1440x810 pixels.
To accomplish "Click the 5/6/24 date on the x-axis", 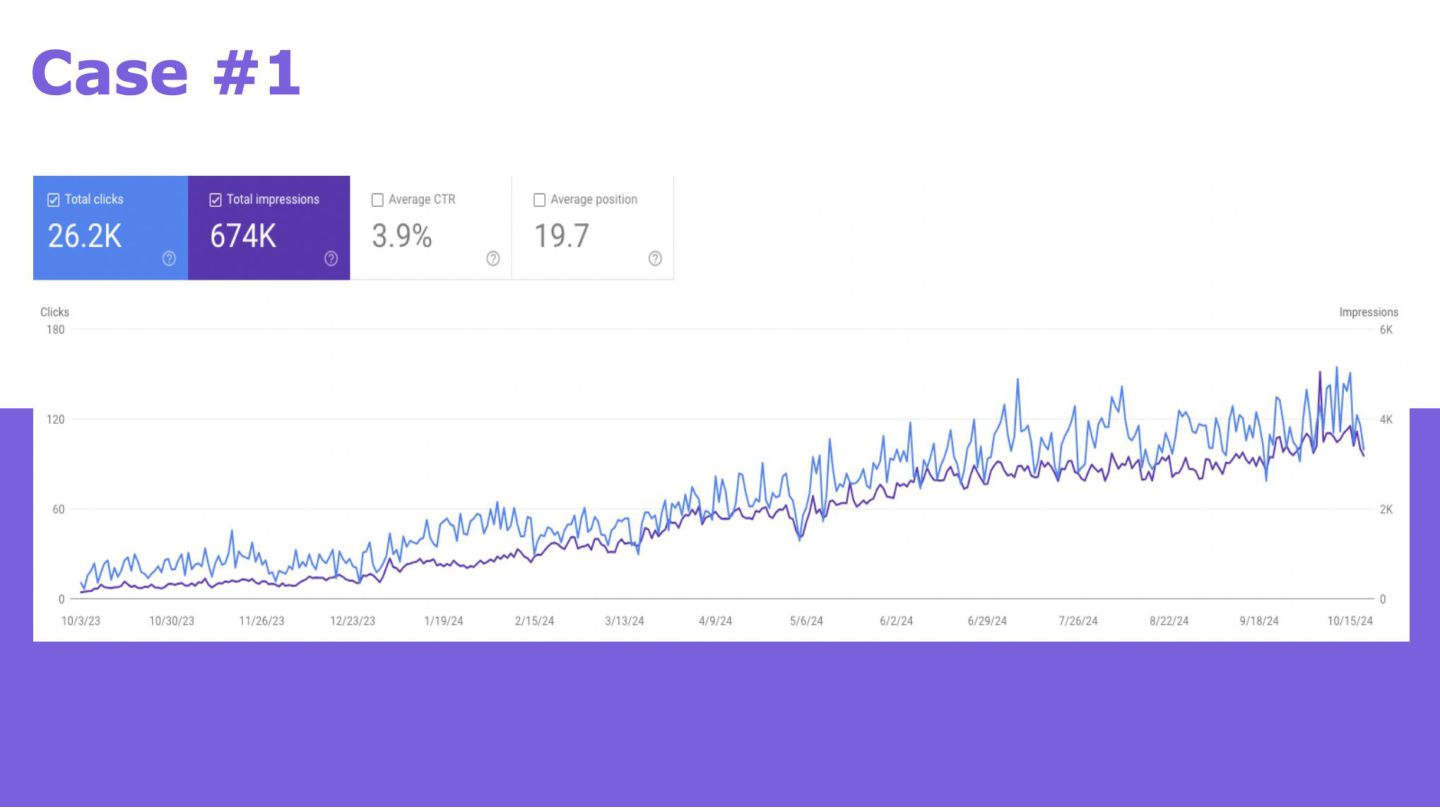I will pyautogui.click(x=806, y=621).
